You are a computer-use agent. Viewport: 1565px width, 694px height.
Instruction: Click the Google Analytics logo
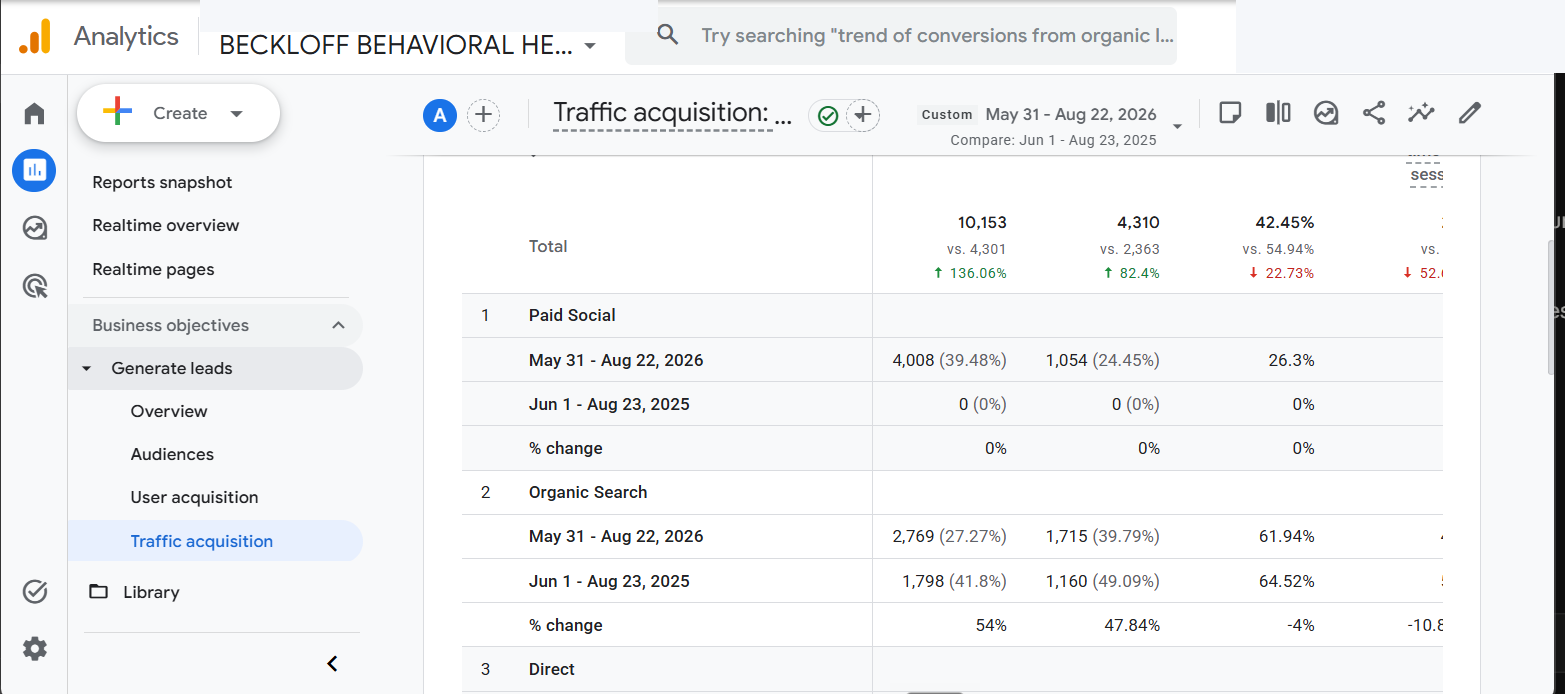click(35, 37)
